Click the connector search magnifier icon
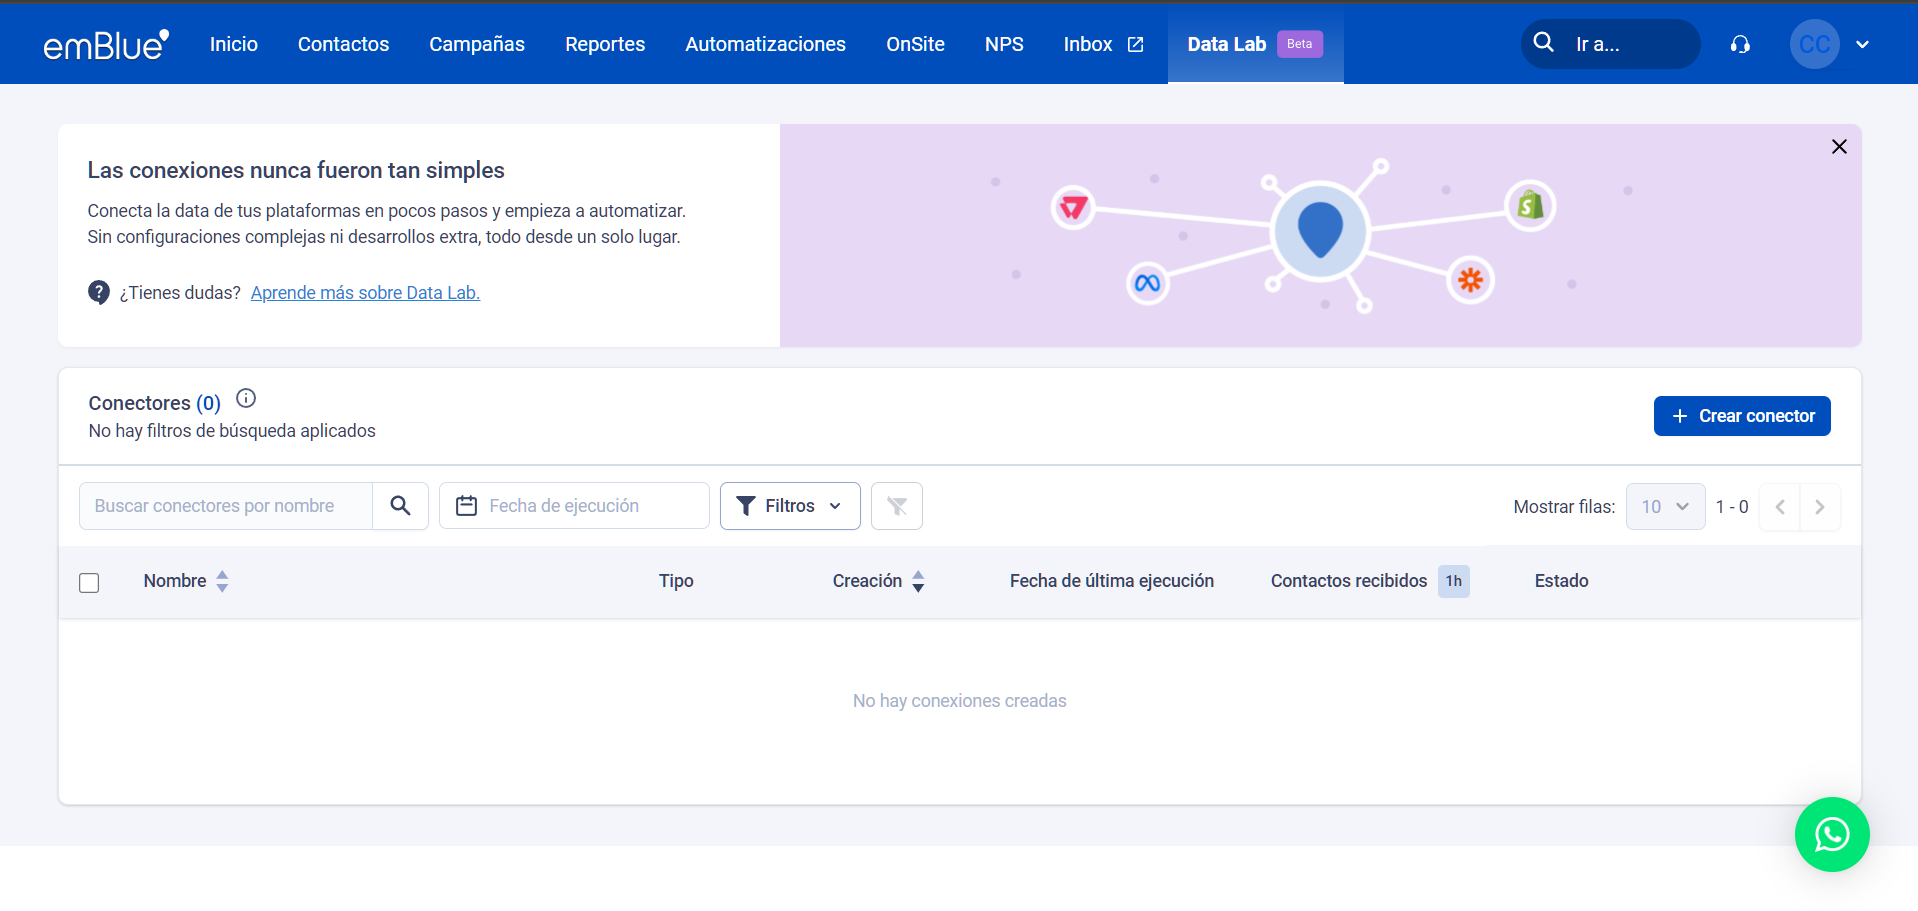This screenshot has height=911, width=1918. (400, 506)
